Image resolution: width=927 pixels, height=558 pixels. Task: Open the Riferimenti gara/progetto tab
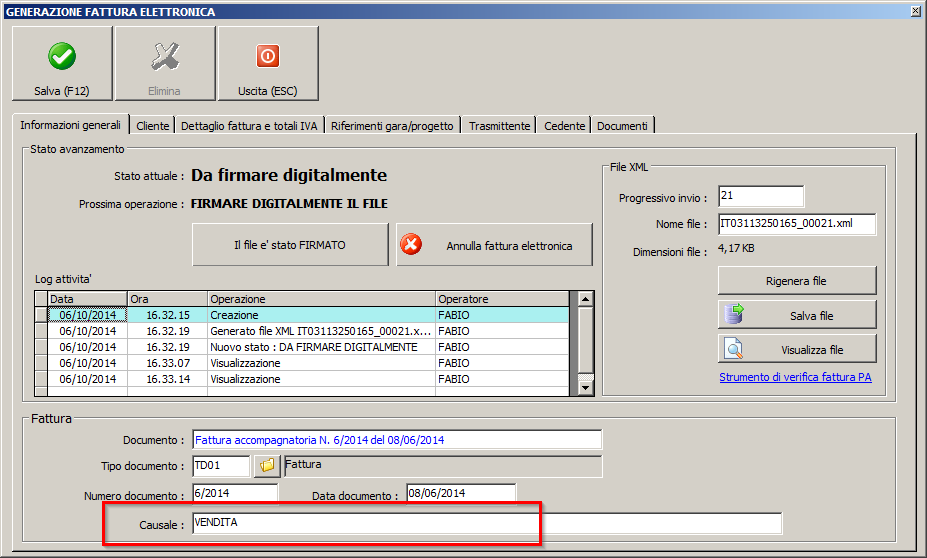coord(392,126)
